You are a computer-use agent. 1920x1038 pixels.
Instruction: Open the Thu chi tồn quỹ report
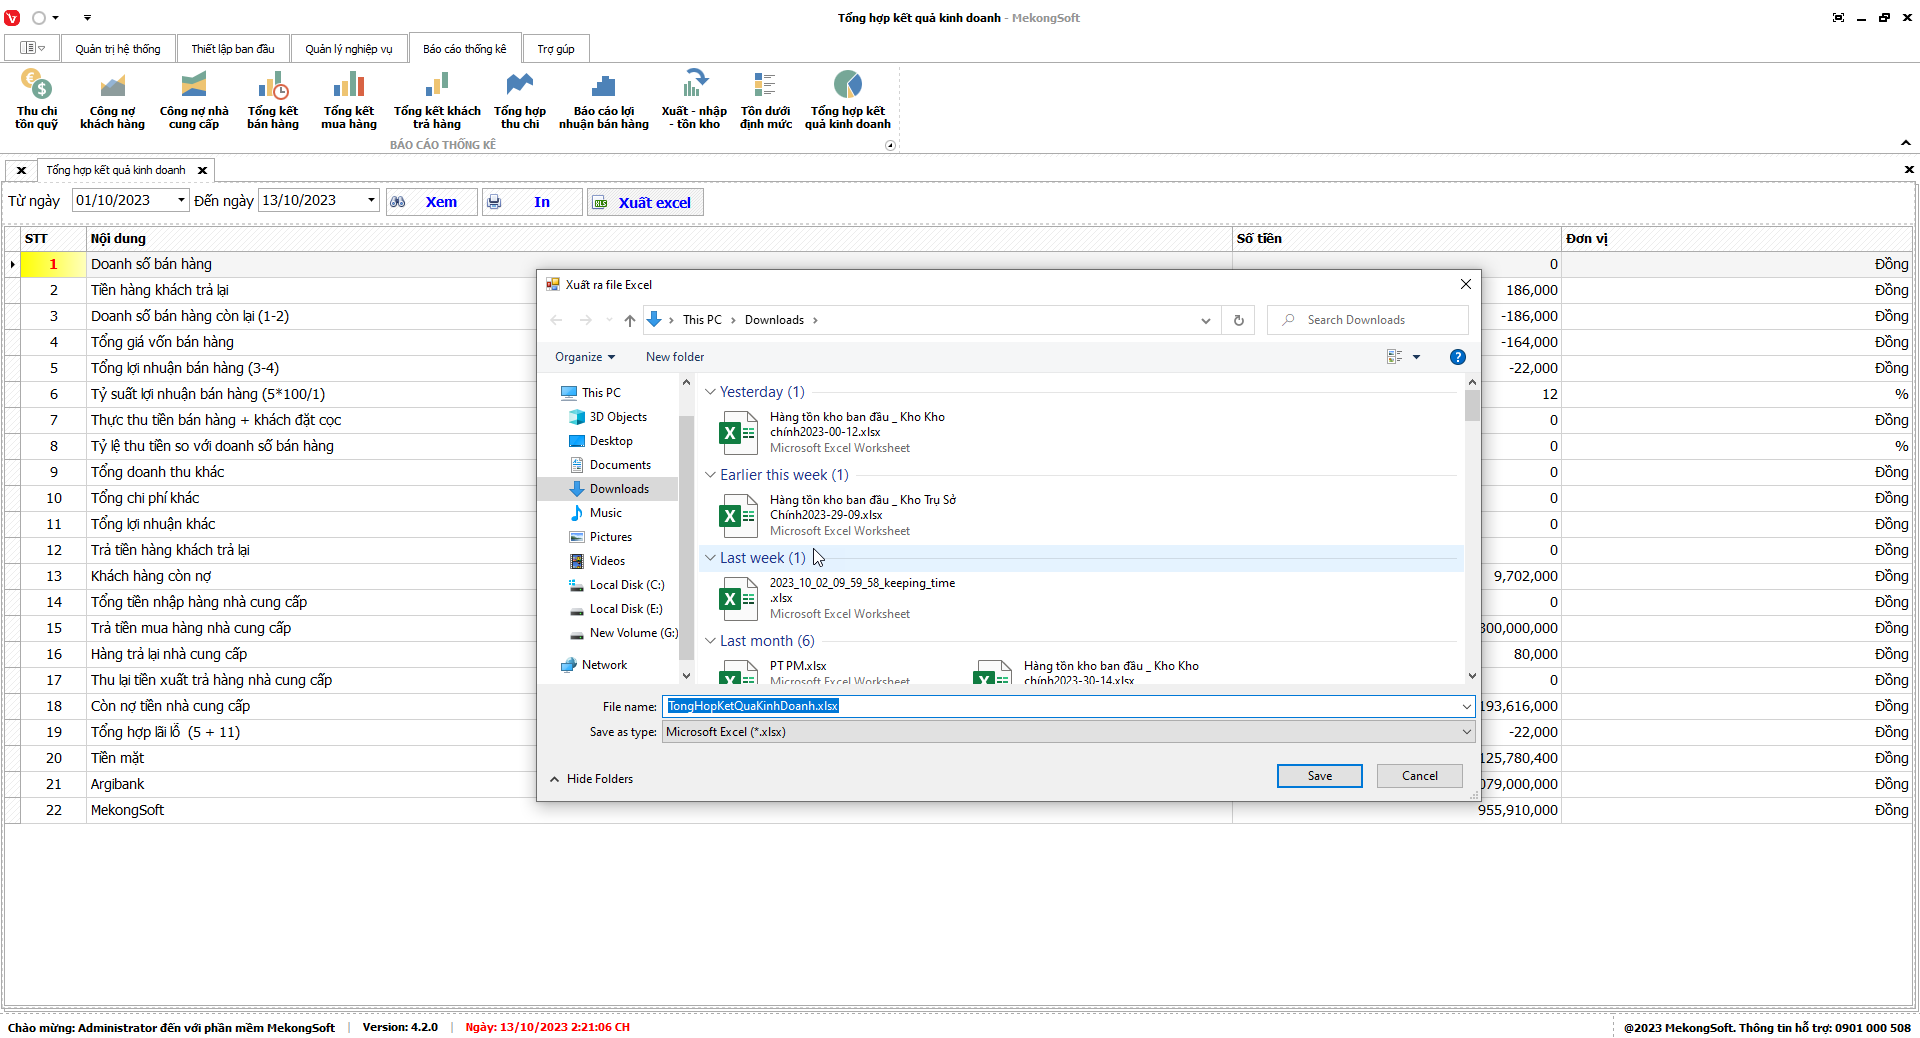tap(36, 100)
